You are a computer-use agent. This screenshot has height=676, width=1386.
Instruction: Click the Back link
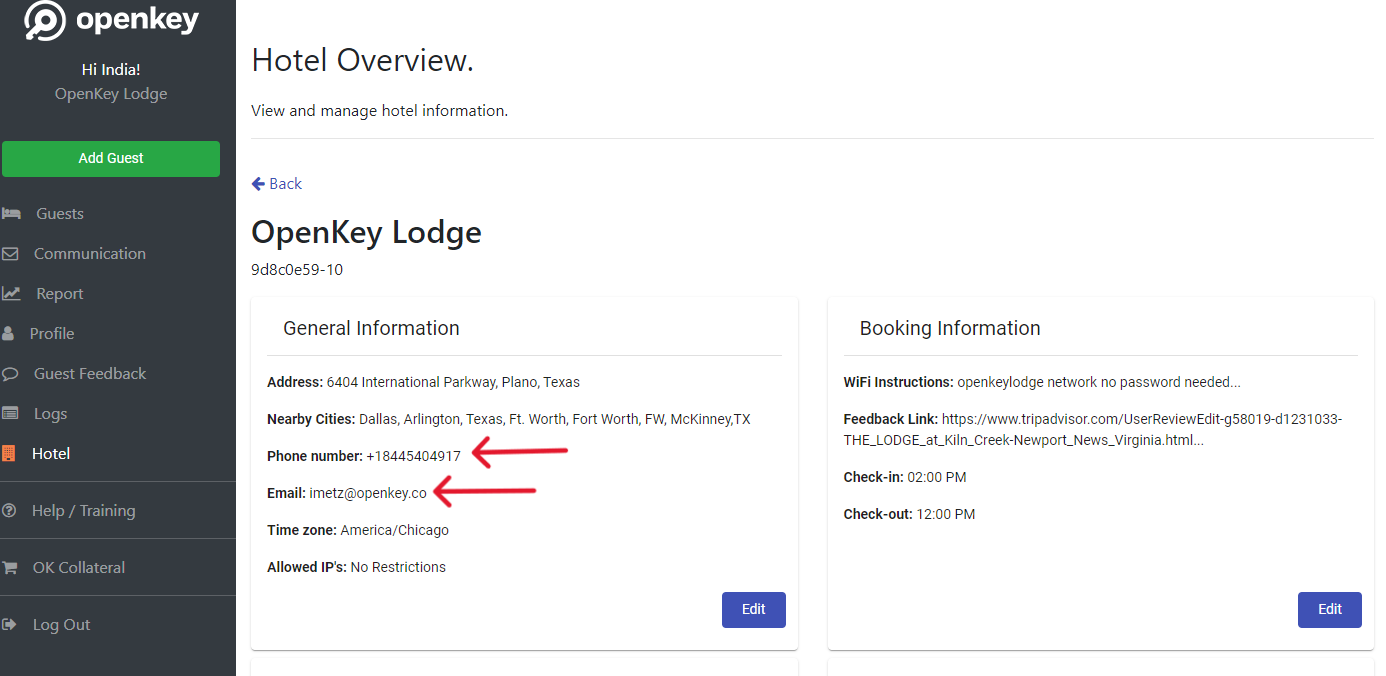tap(277, 184)
